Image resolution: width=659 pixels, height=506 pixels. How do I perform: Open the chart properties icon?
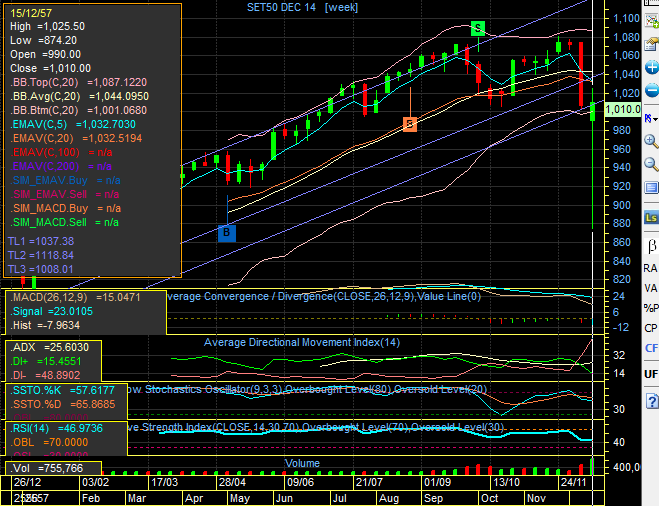[652, 44]
